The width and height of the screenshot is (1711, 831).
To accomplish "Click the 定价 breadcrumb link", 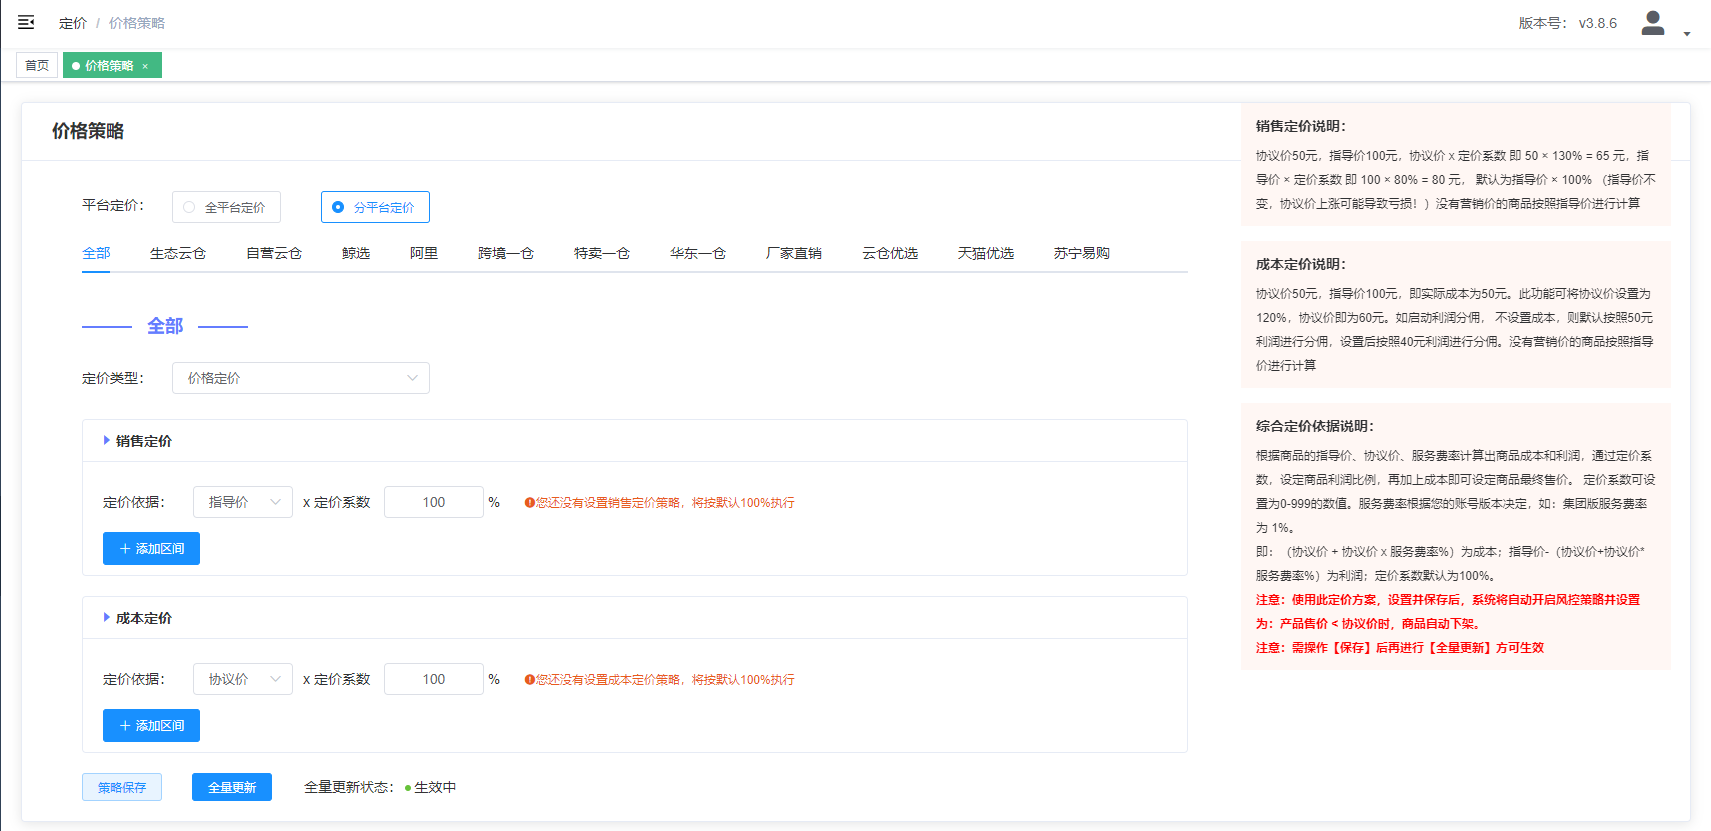I will (x=72, y=23).
